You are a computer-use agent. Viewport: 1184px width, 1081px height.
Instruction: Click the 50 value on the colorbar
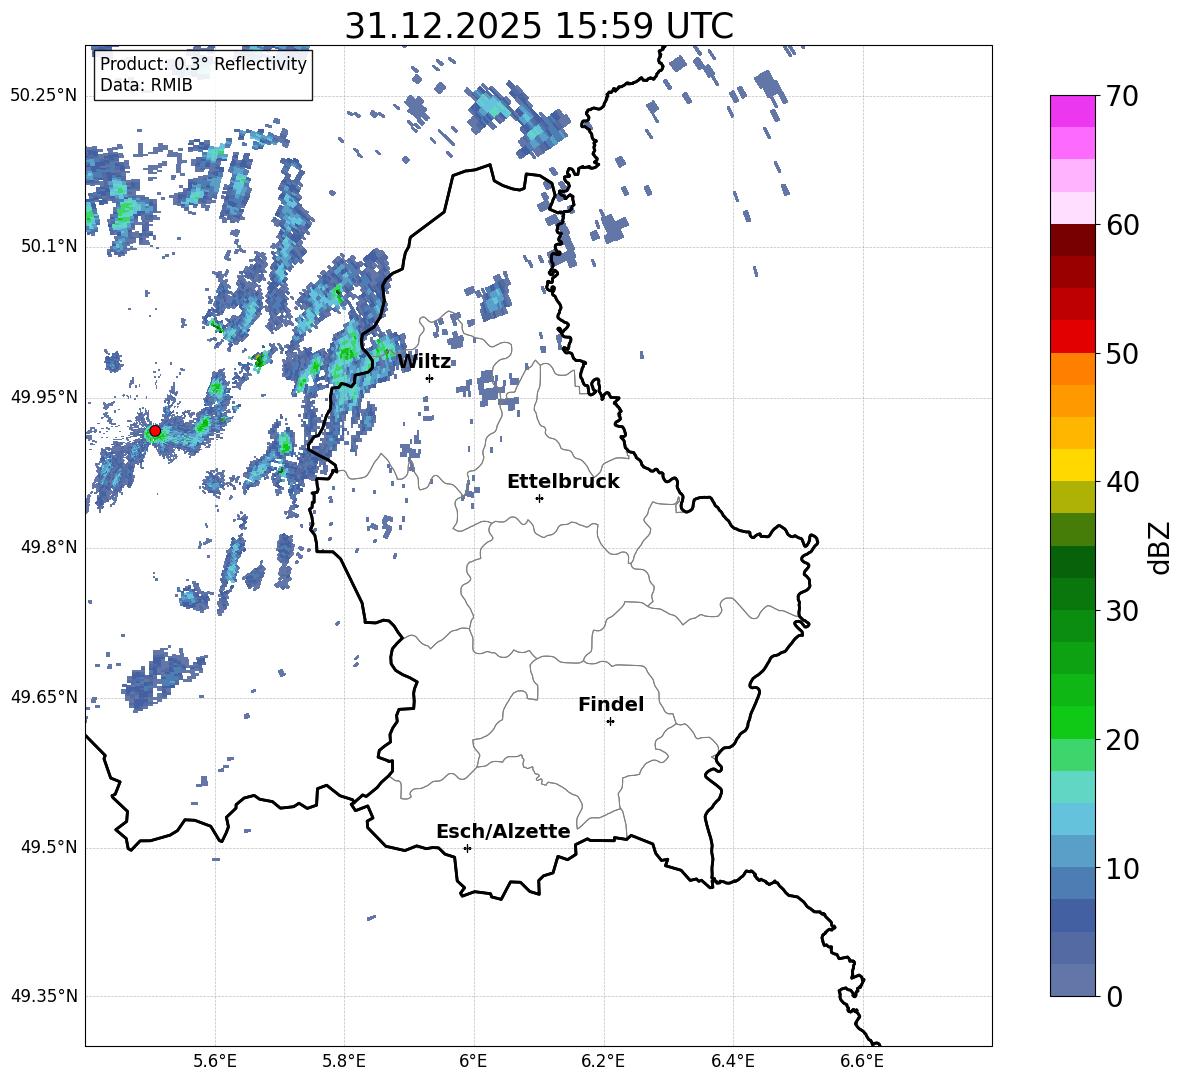tap(1122, 354)
